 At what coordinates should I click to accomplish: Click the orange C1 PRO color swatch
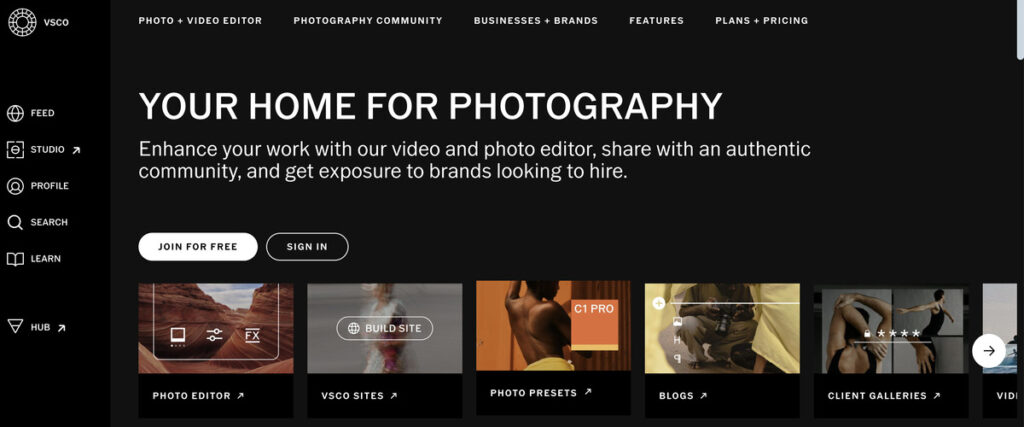pyautogui.click(x=595, y=324)
